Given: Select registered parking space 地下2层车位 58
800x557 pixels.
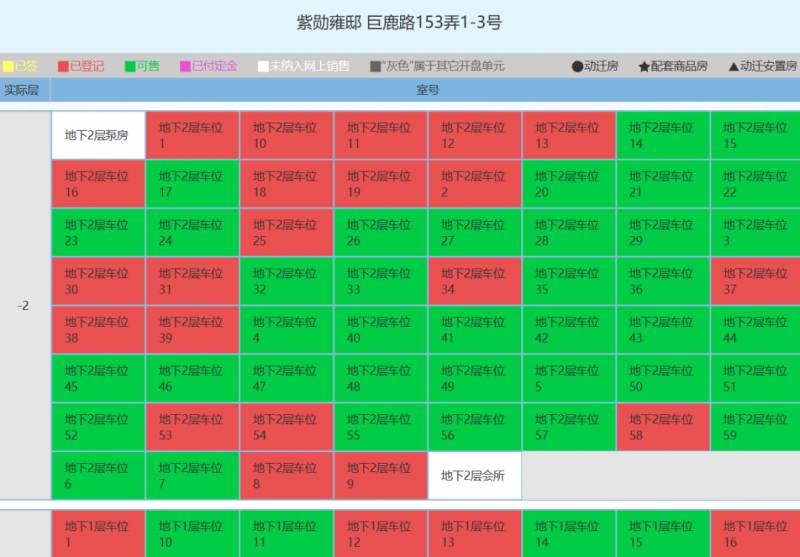Looking at the screenshot, I should [663, 427].
